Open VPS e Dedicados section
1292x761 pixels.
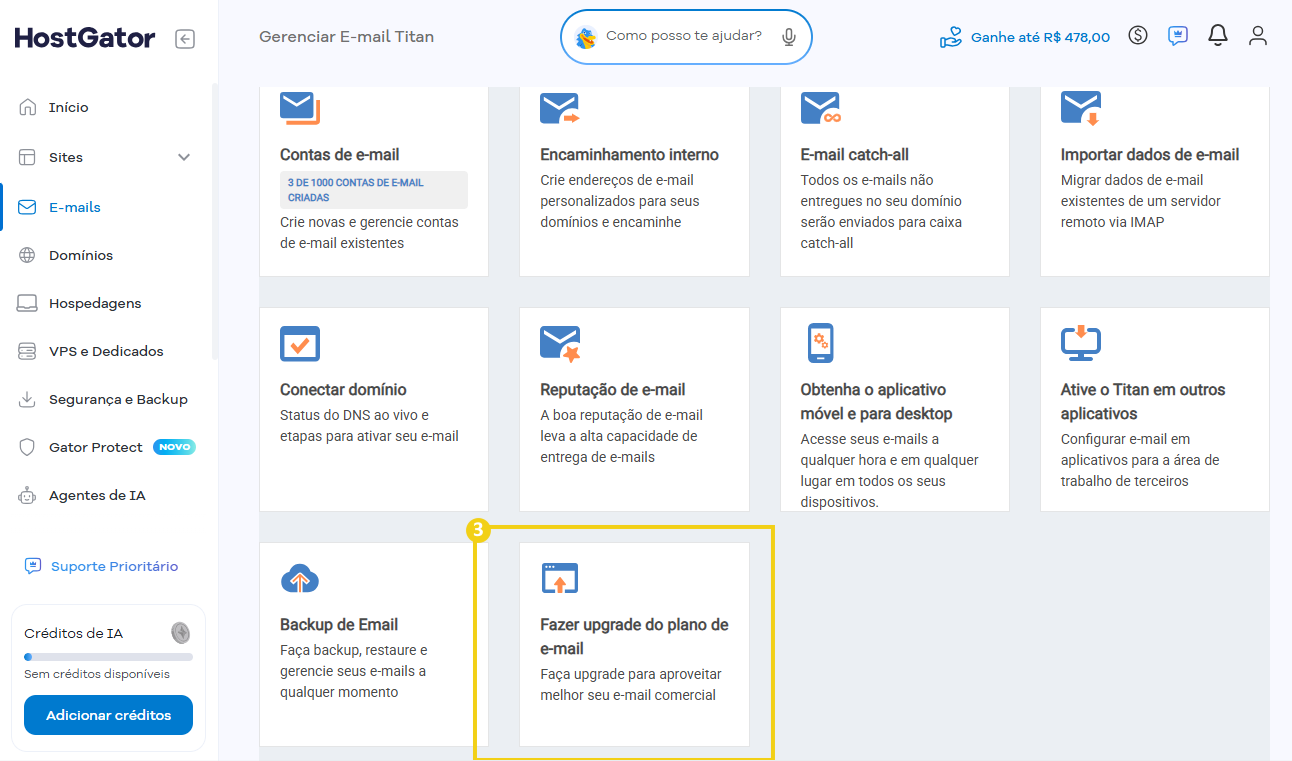click(106, 351)
